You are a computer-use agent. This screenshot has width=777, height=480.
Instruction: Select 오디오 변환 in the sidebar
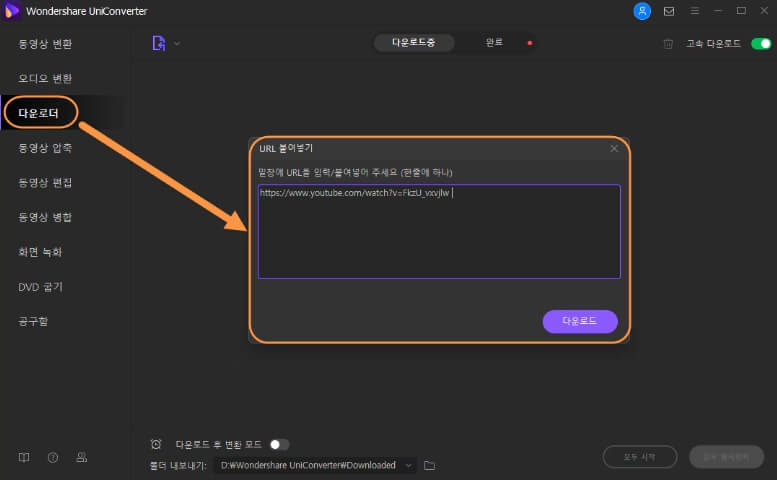(45, 78)
